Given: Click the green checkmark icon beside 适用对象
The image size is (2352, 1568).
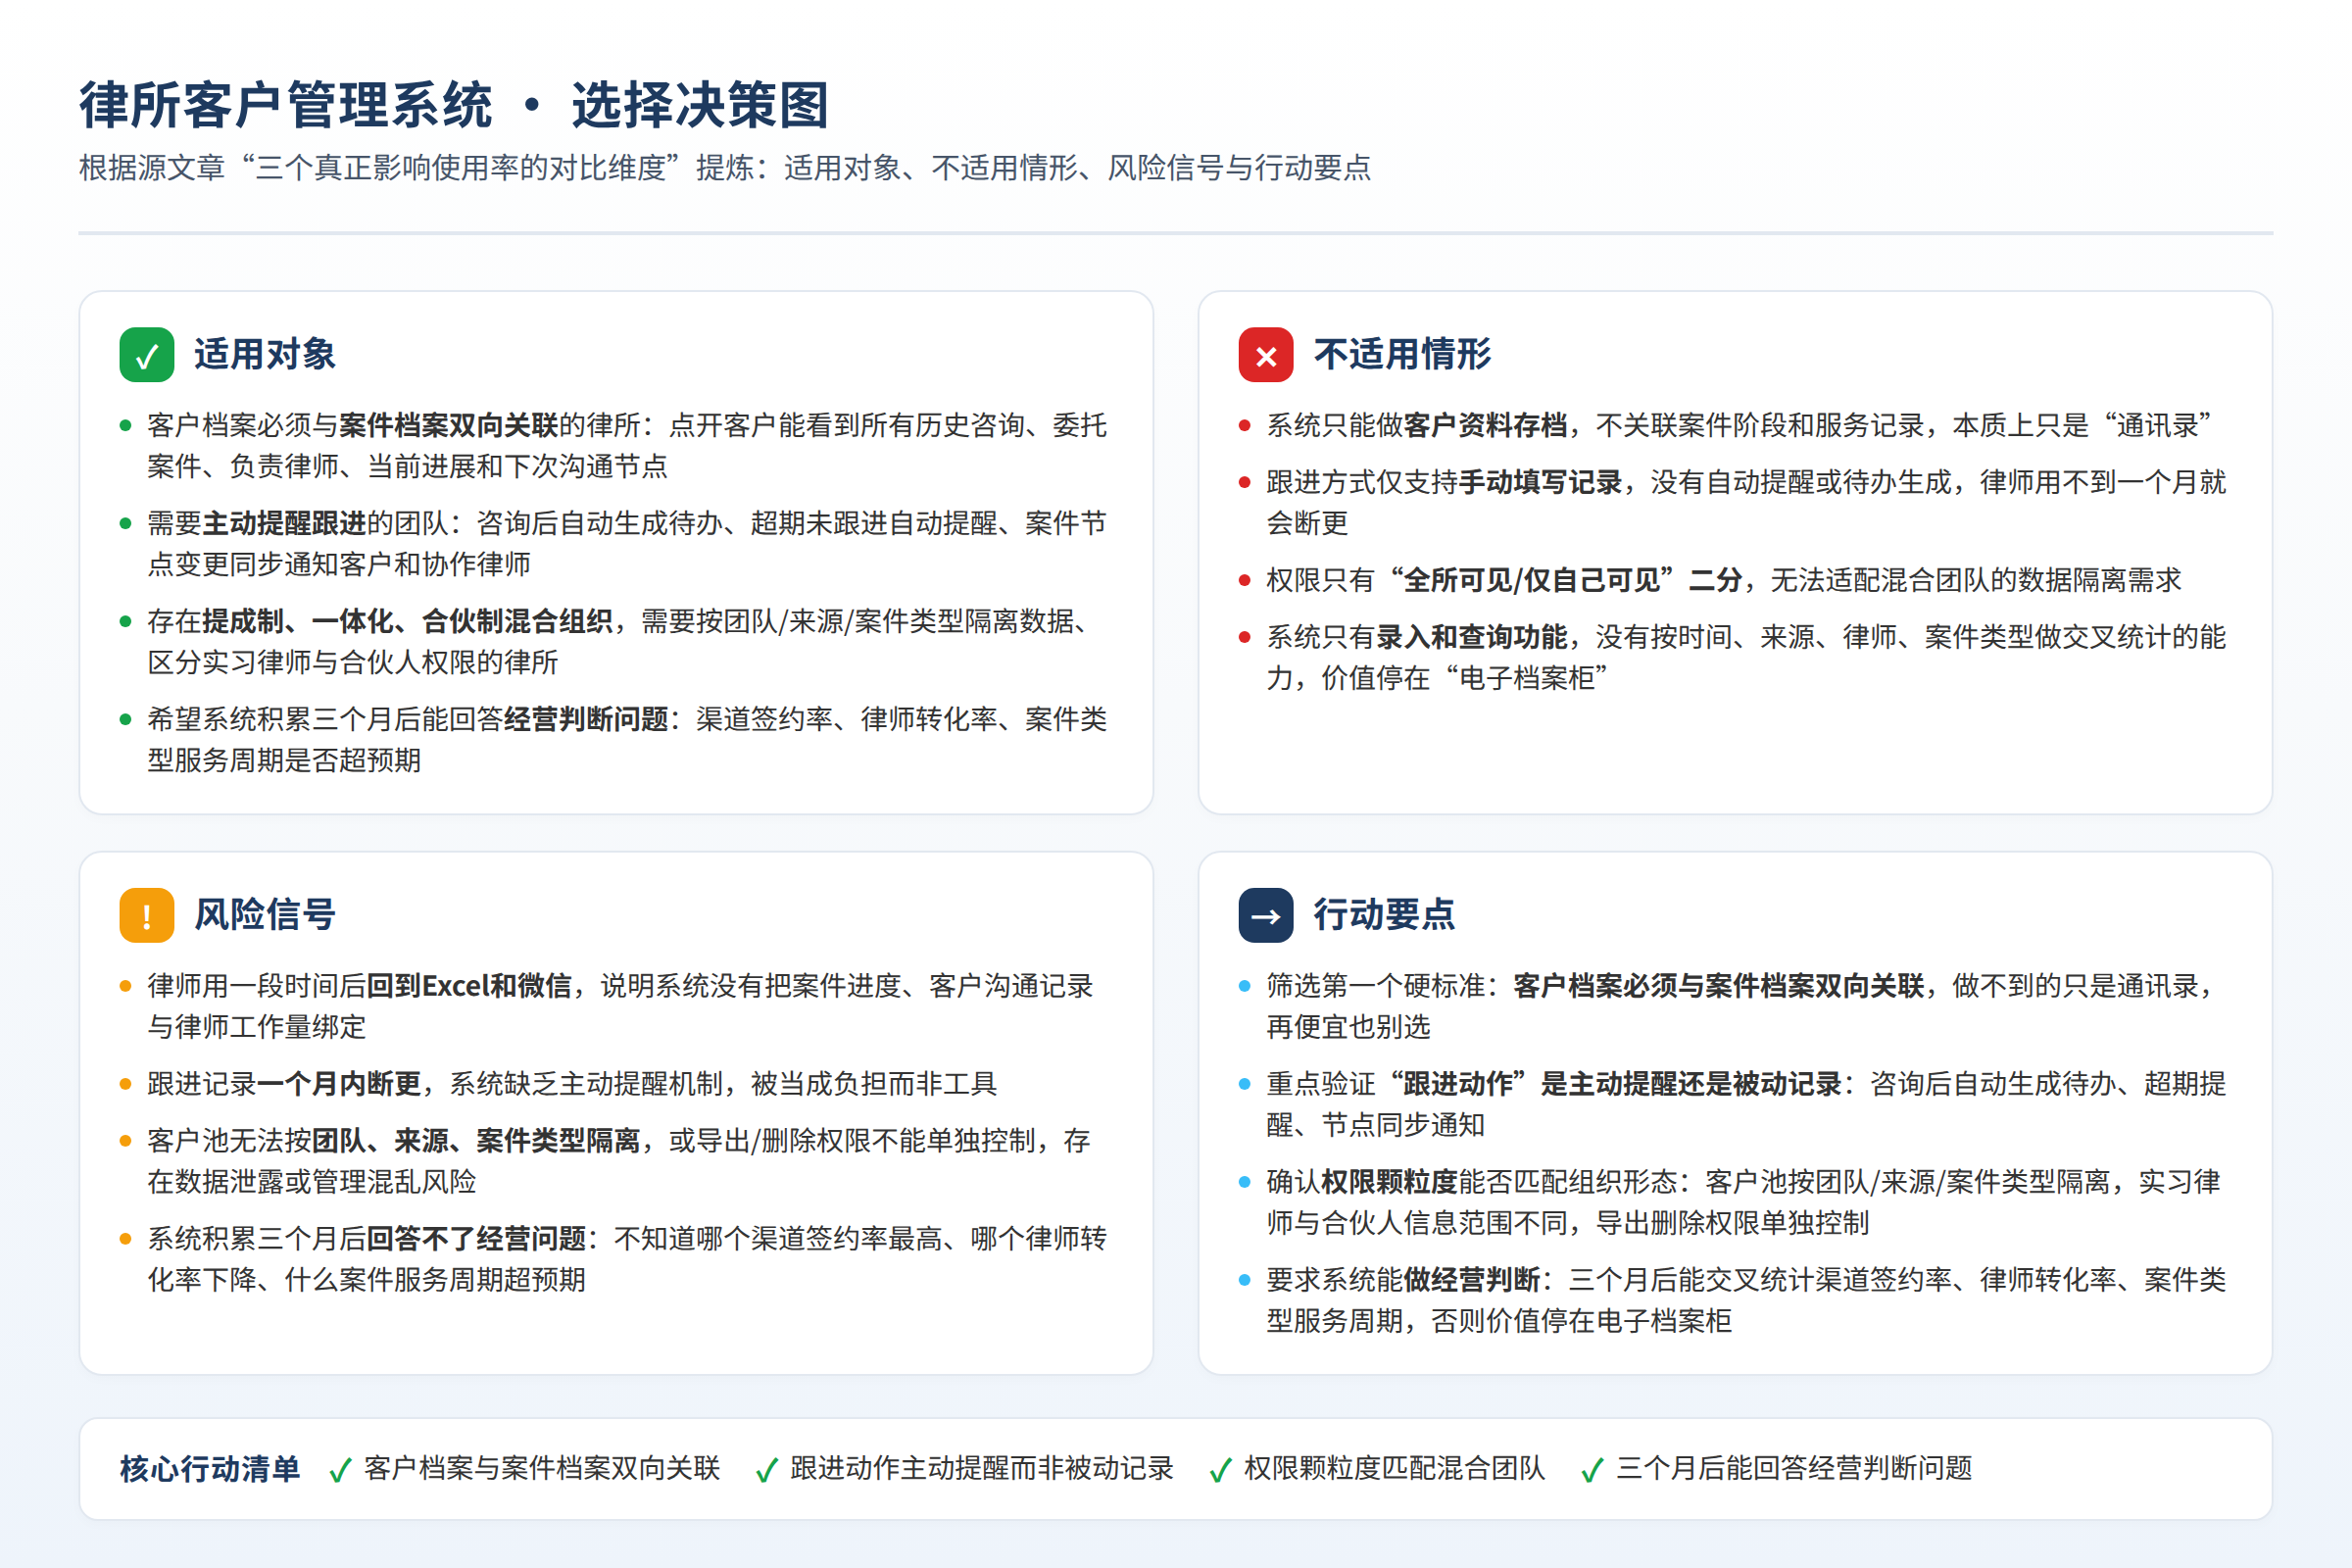Looking at the screenshot, I should point(147,355).
